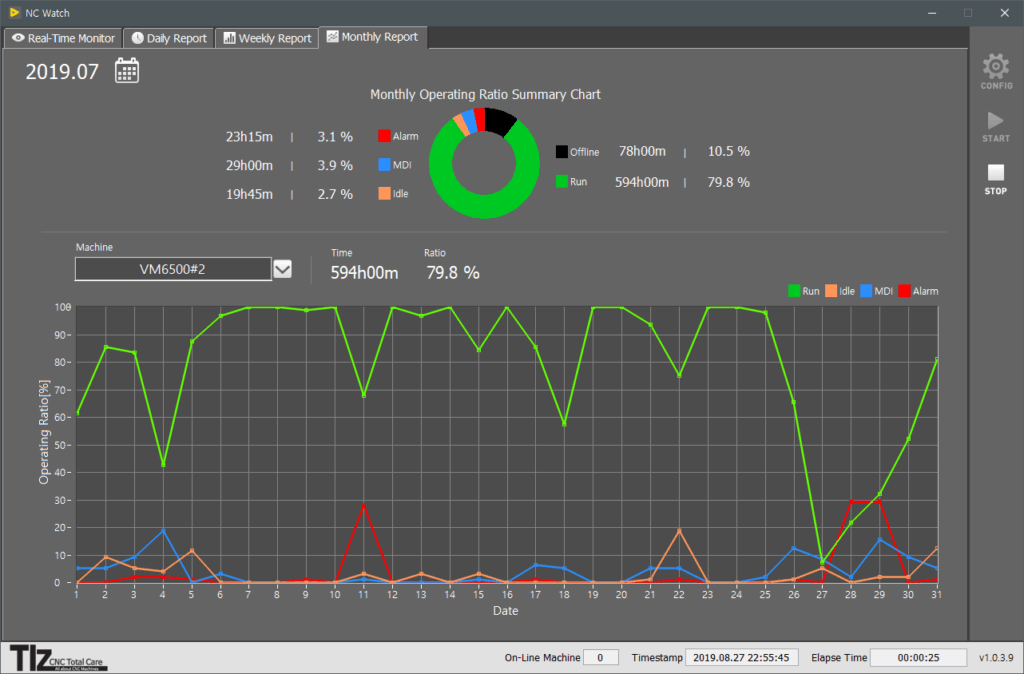Image resolution: width=1024 pixels, height=674 pixels.
Task: Switch to the Real-Time Monitor tab
Action: (x=64, y=38)
